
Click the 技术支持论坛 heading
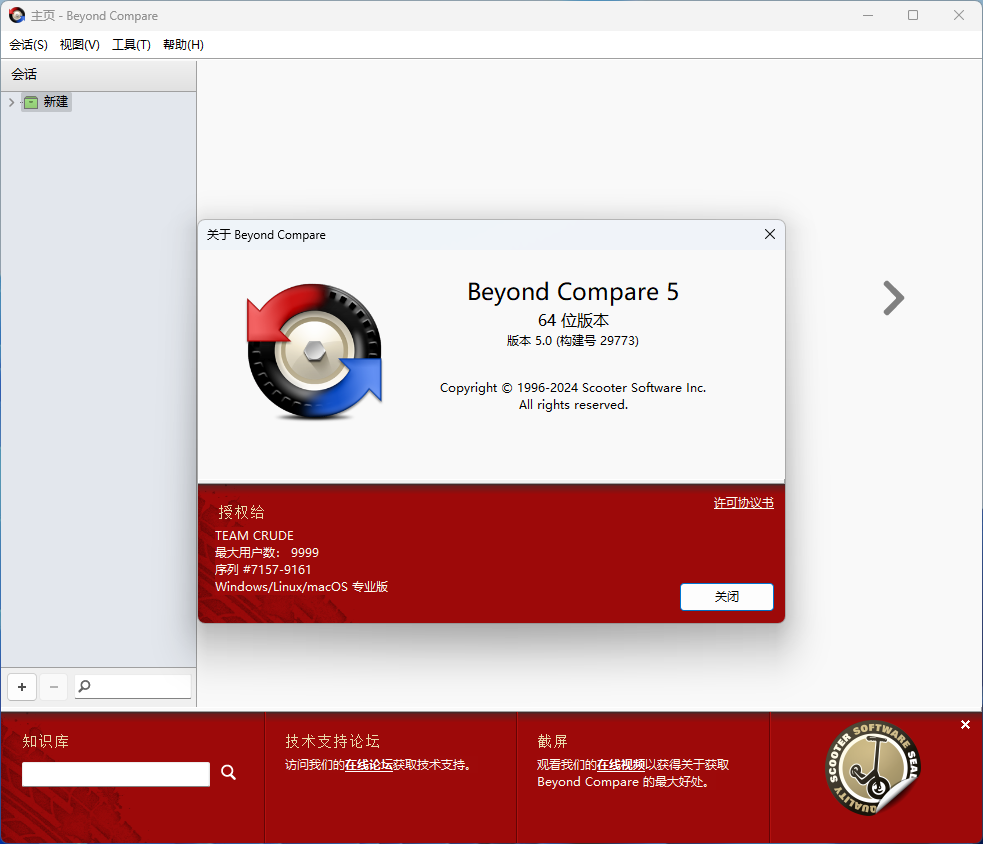pos(333,741)
